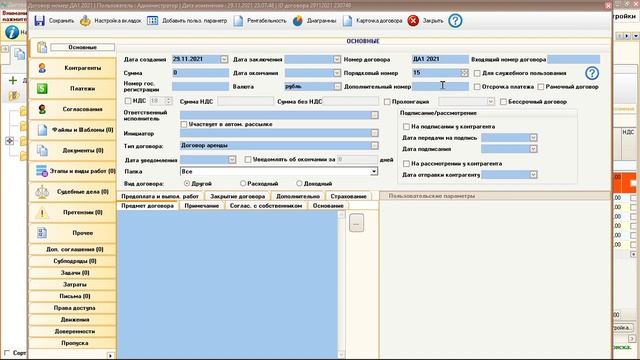Click the green Платежи icon

(x=42, y=89)
